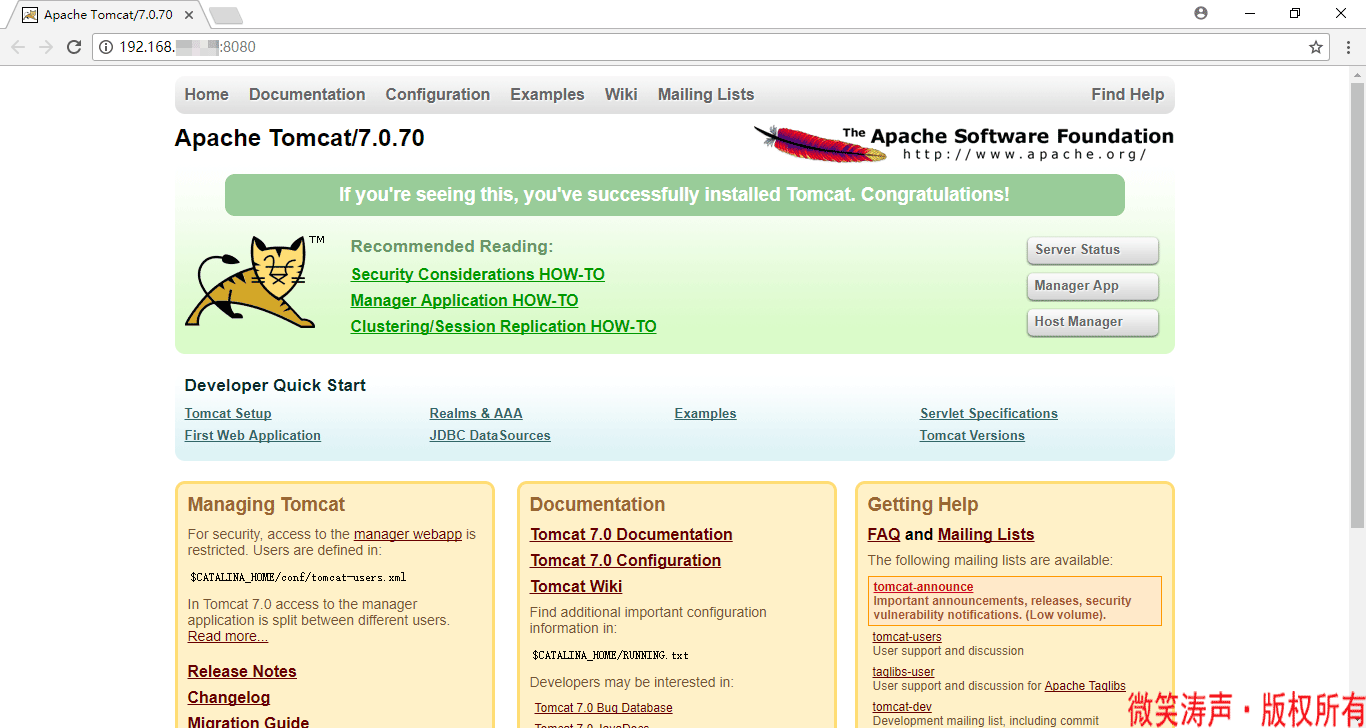Click the Tomcat cat logo

point(256,282)
